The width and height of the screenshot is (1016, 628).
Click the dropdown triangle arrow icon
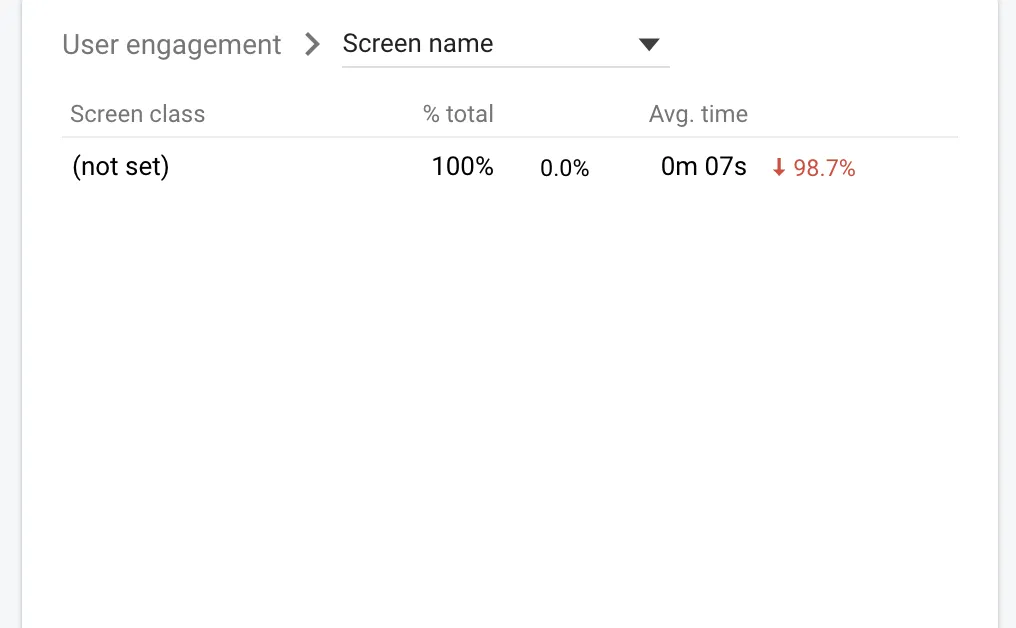pyautogui.click(x=649, y=45)
